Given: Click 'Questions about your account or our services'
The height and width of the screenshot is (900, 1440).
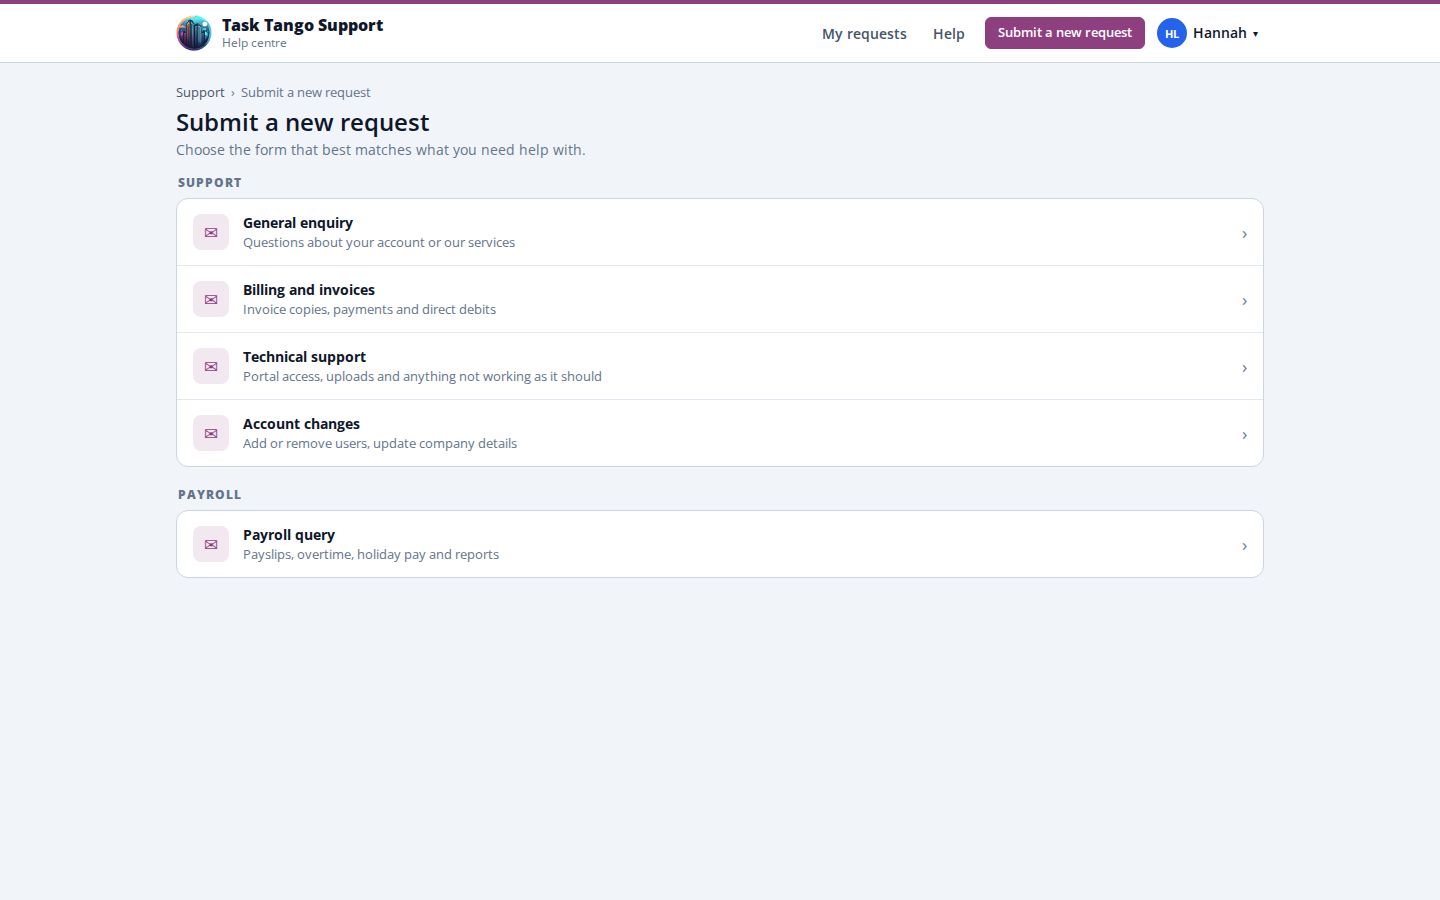Looking at the screenshot, I should tap(379, 242).
